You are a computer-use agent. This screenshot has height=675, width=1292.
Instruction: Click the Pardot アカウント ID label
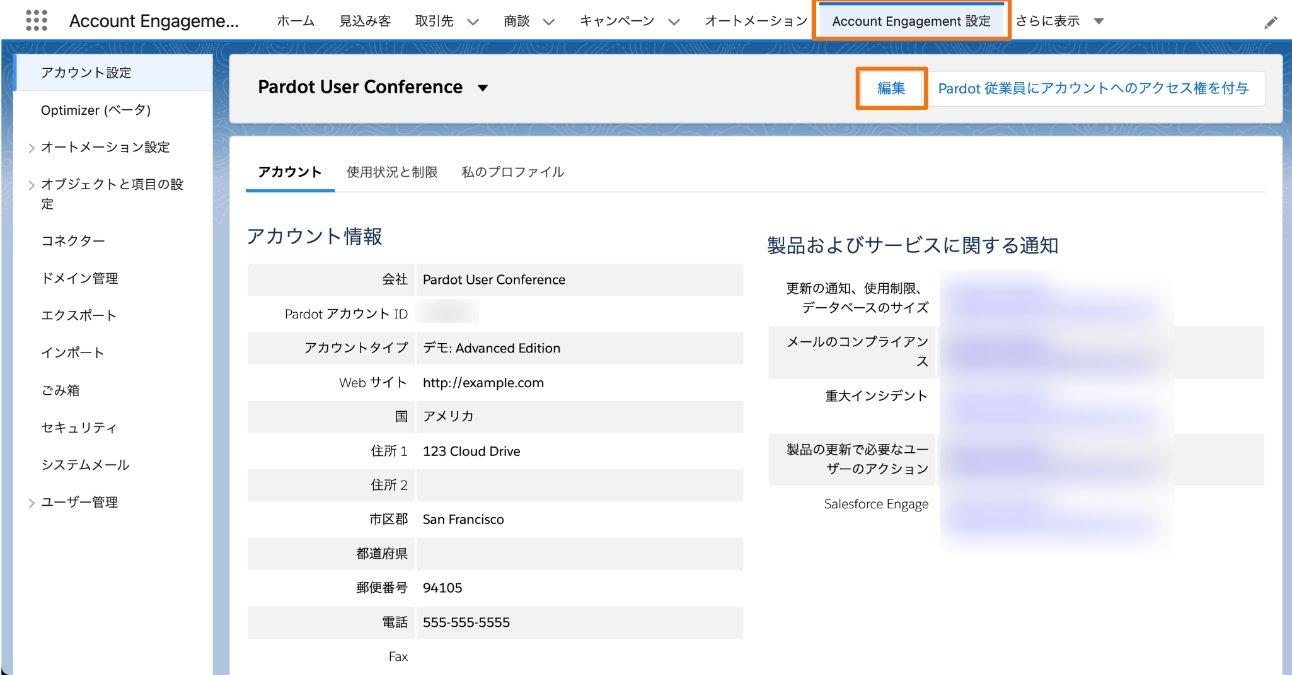346,314
